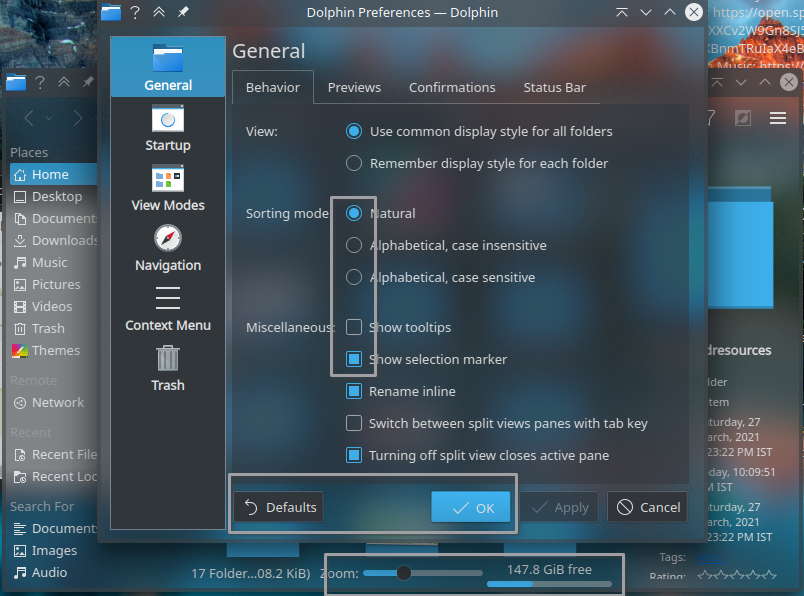Click the OK button

[x=471, y=507]
